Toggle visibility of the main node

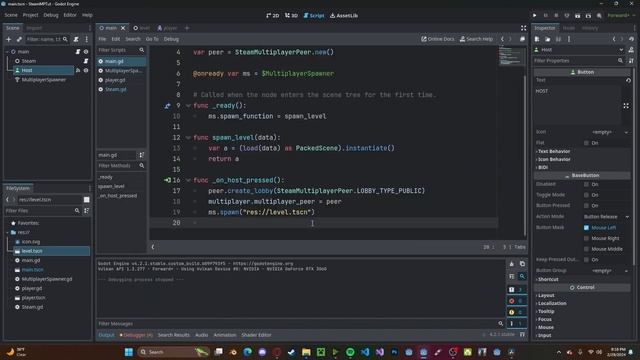click(86, 52)
